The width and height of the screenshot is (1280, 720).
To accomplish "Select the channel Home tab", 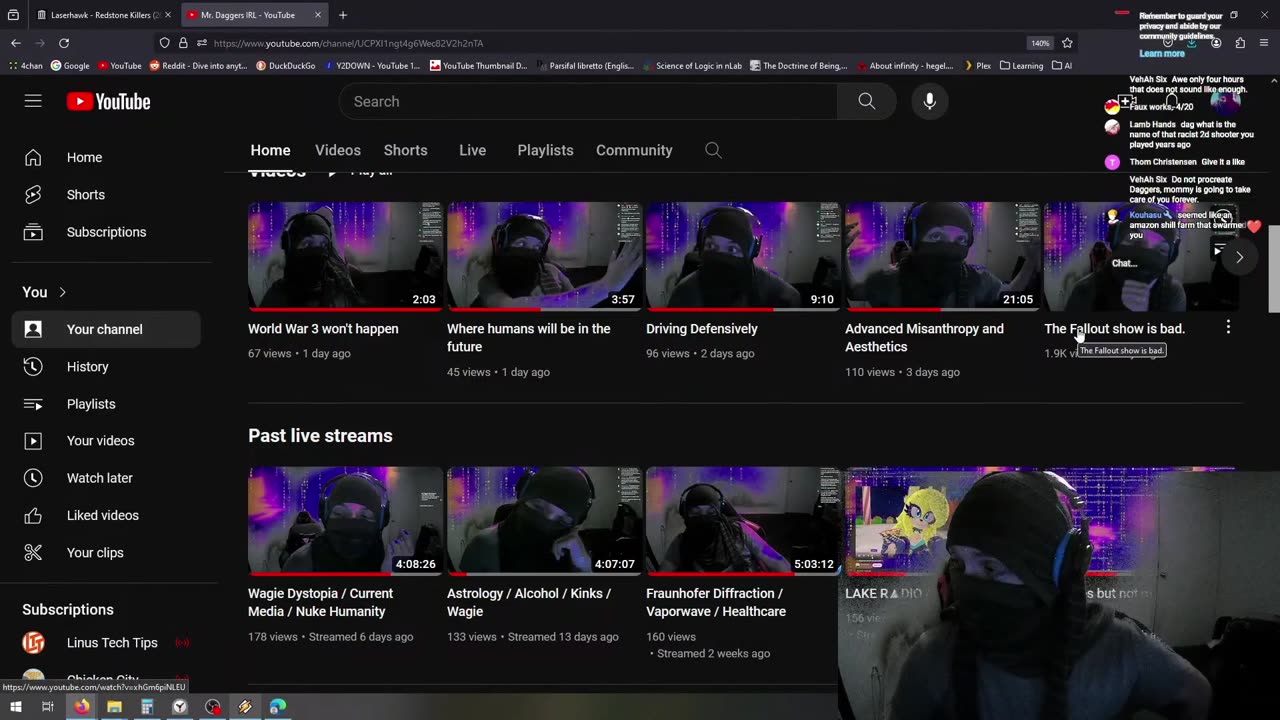I will click(270, 150).
